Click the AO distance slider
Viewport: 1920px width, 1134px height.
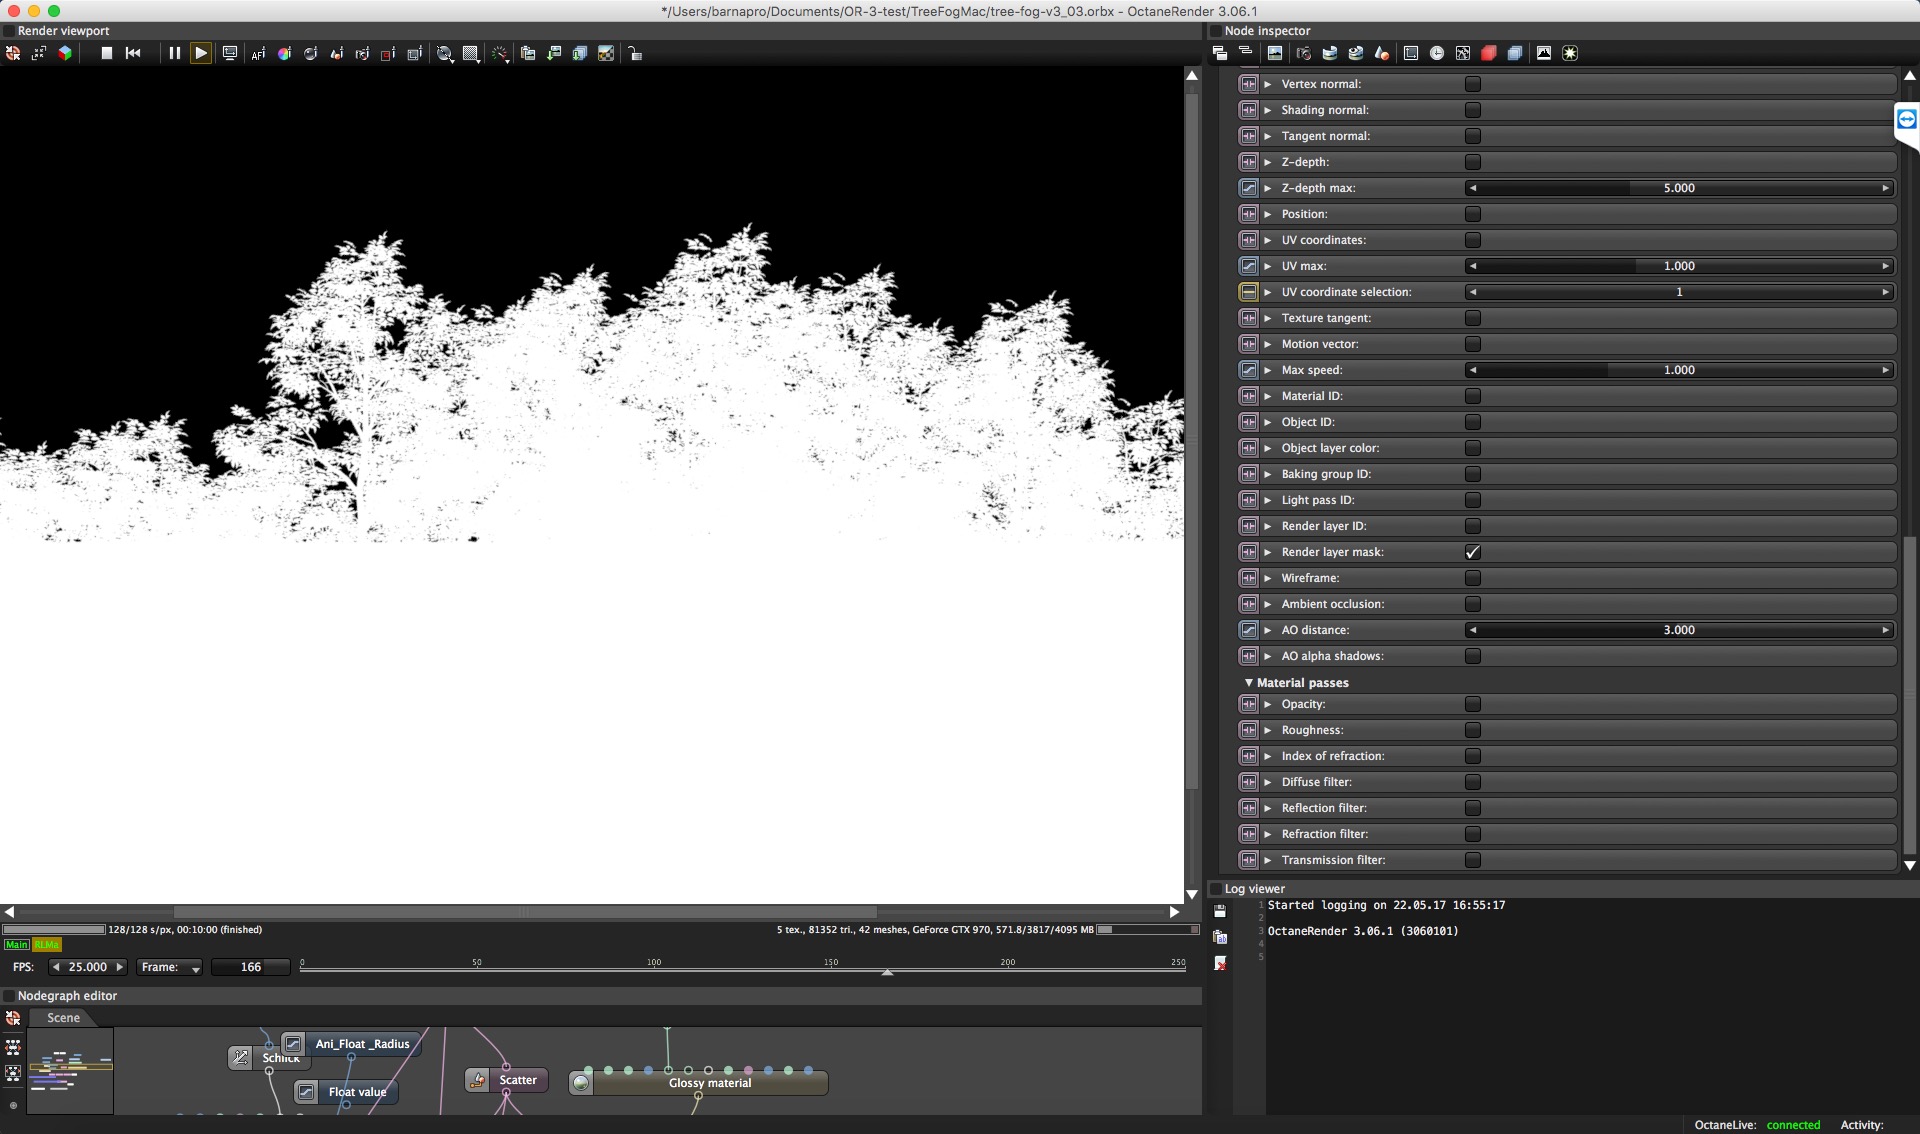coord(1678,630)
